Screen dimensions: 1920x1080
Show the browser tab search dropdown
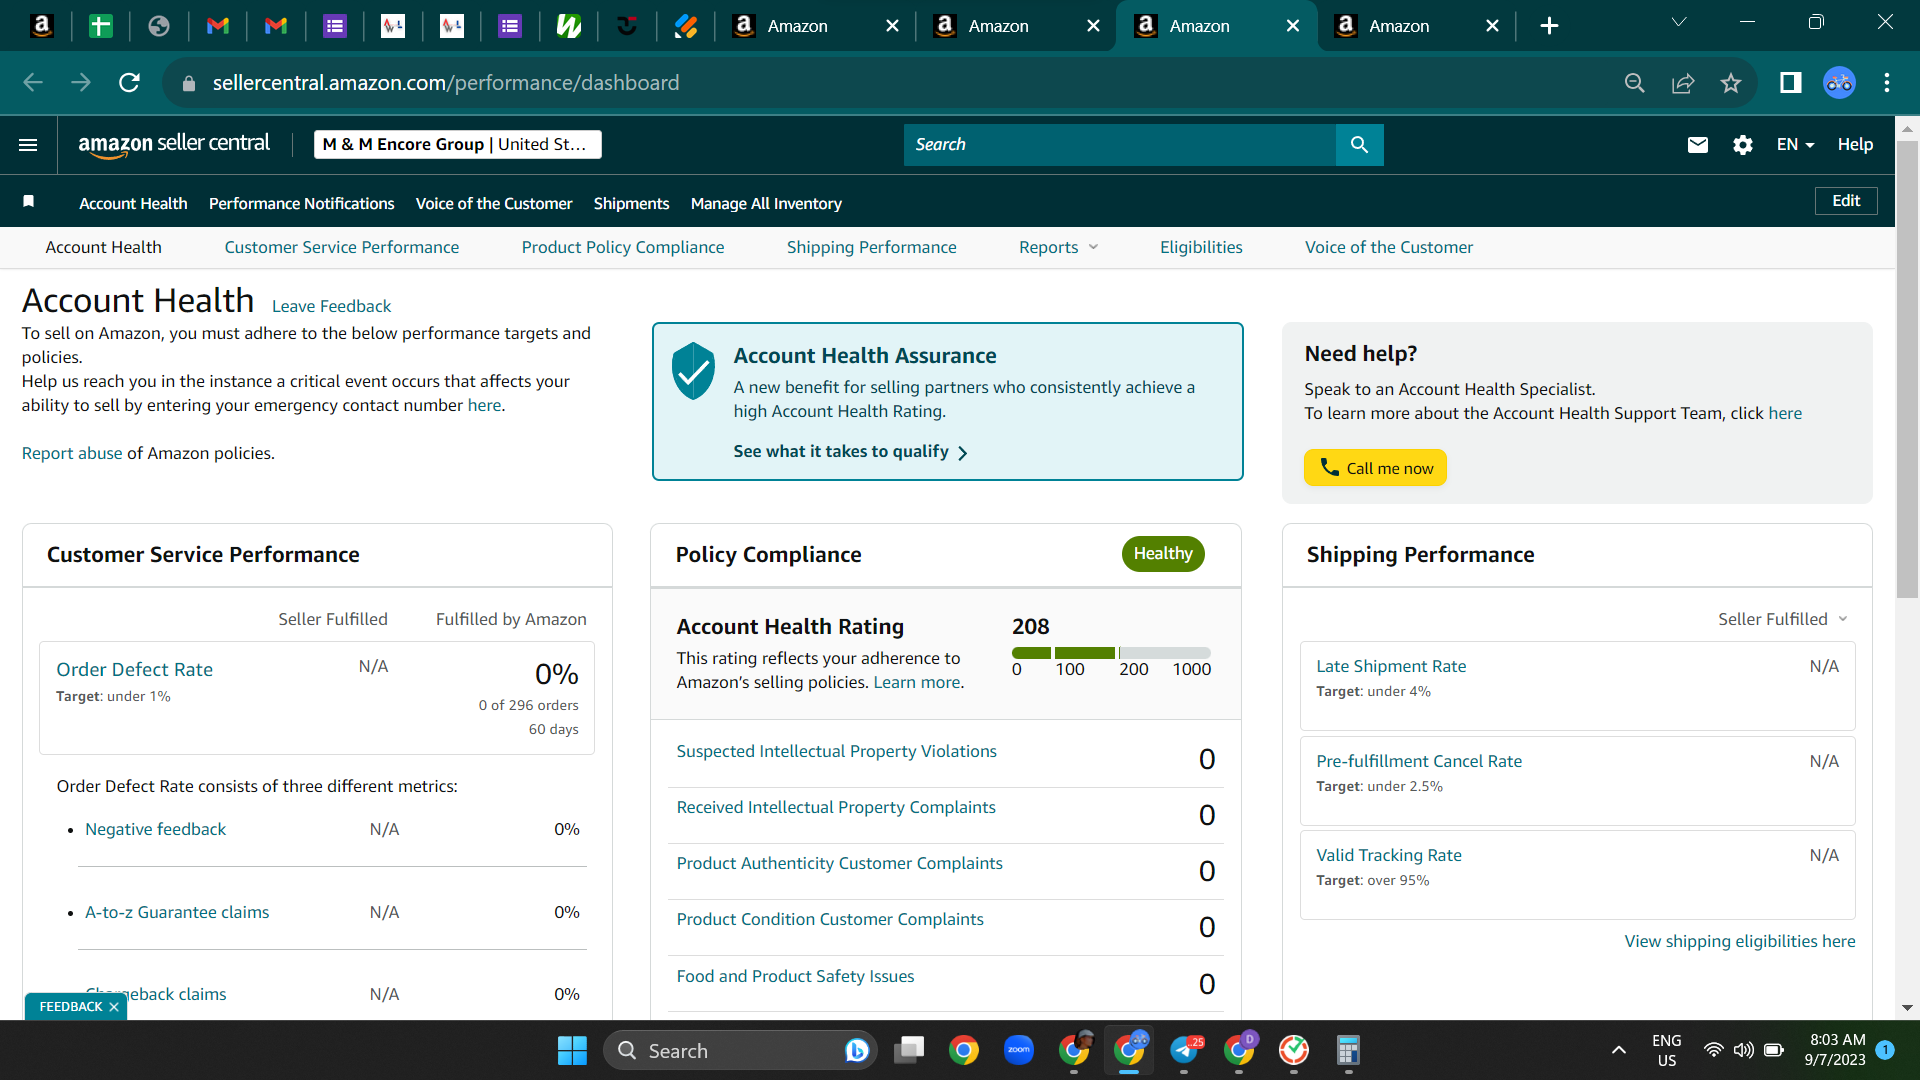(1679, 22)
